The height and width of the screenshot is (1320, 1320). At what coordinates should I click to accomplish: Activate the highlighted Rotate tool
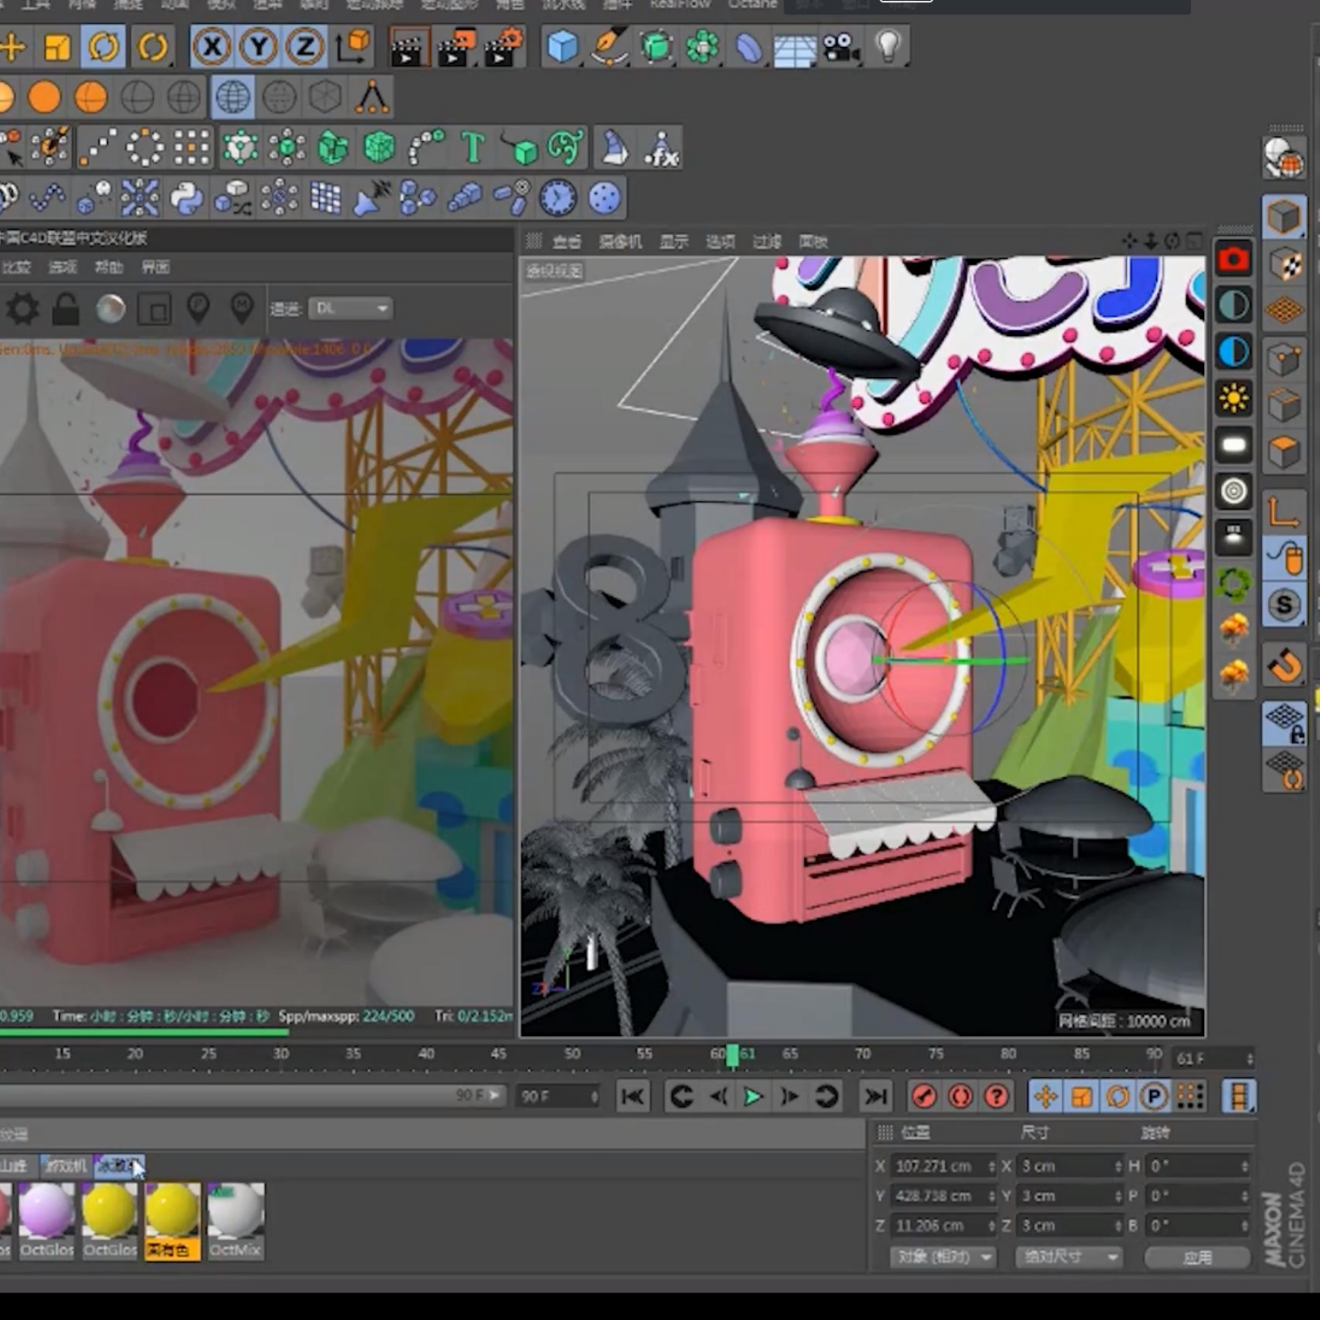104,46
